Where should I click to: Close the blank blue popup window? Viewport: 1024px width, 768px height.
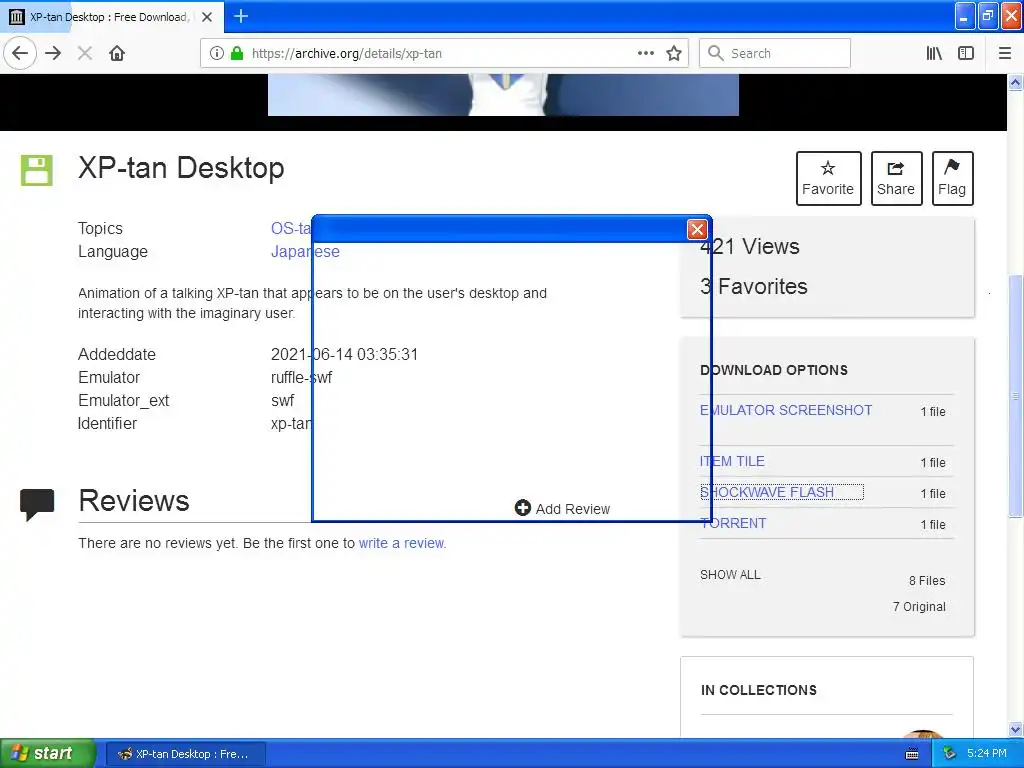pyautogui.click(x=697, y=229)
